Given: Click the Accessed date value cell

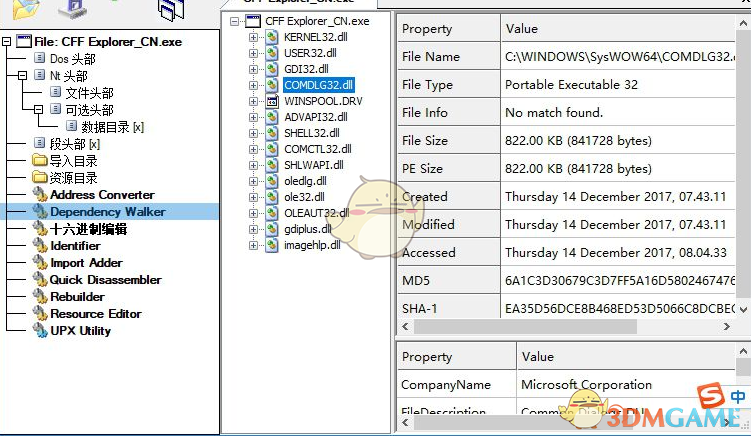Looking at the screenshot, I should click(618, 252).
